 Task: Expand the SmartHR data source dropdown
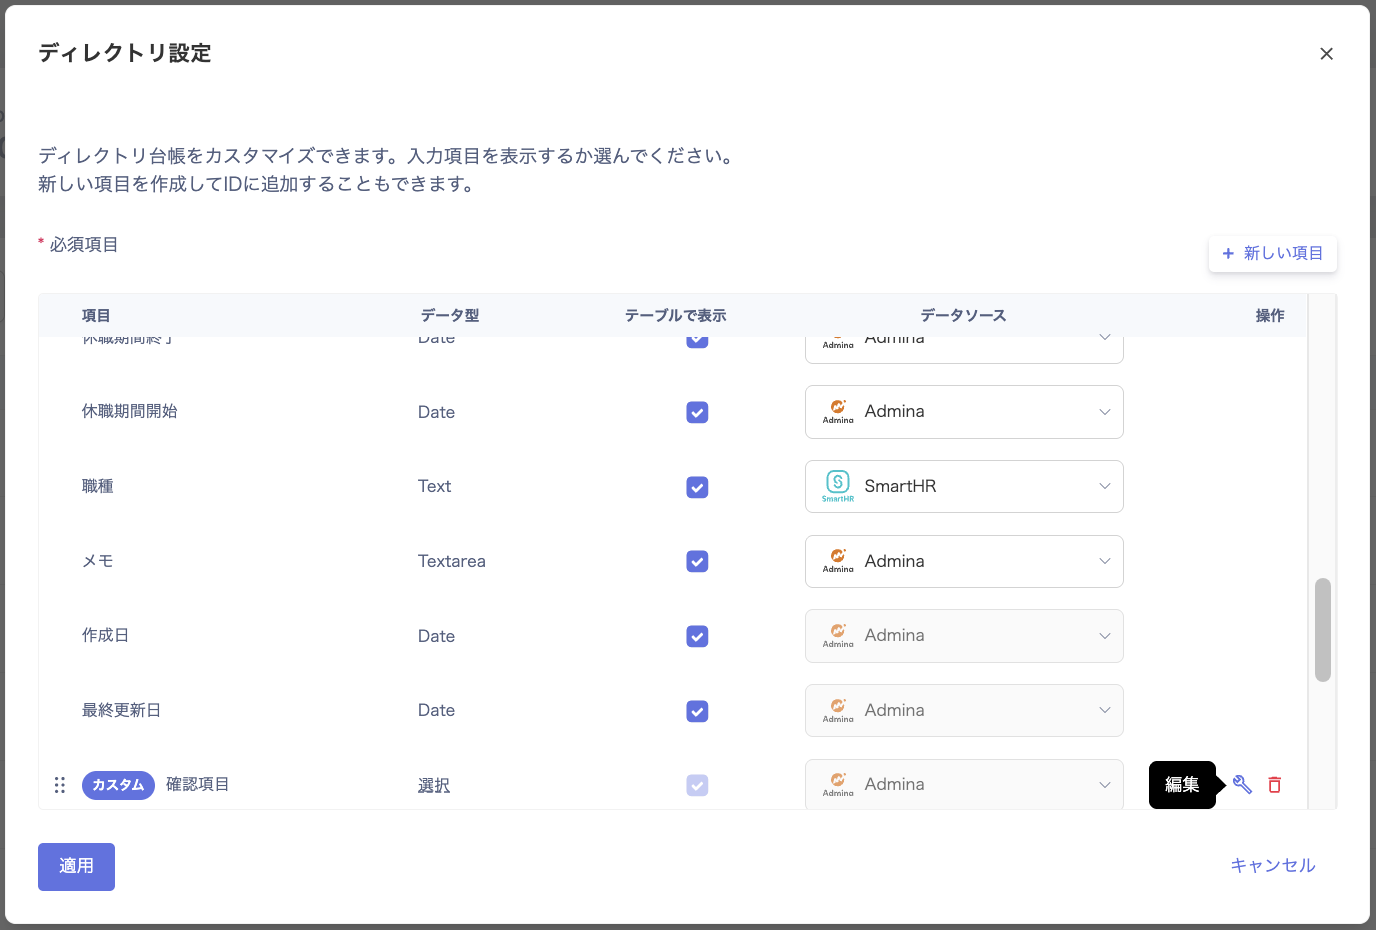click(1104, 487)
